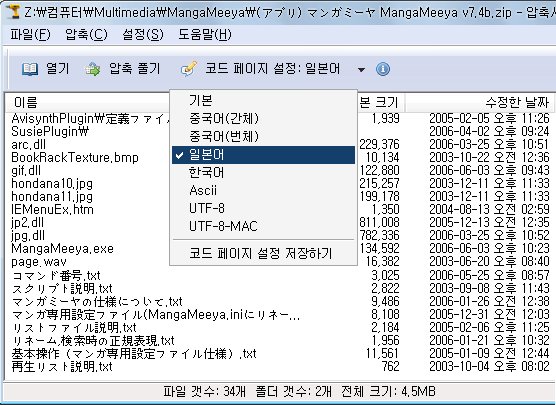556x405 pixels.
Task: Sort by the 본 크기 size column header
Action: (381, 103)
